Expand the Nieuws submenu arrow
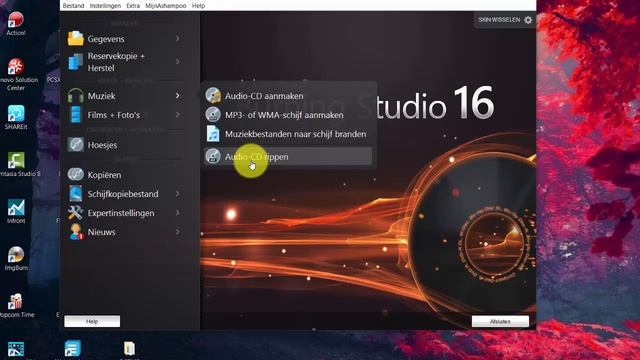Screen dimensions: 640x360 coord(178,232)
